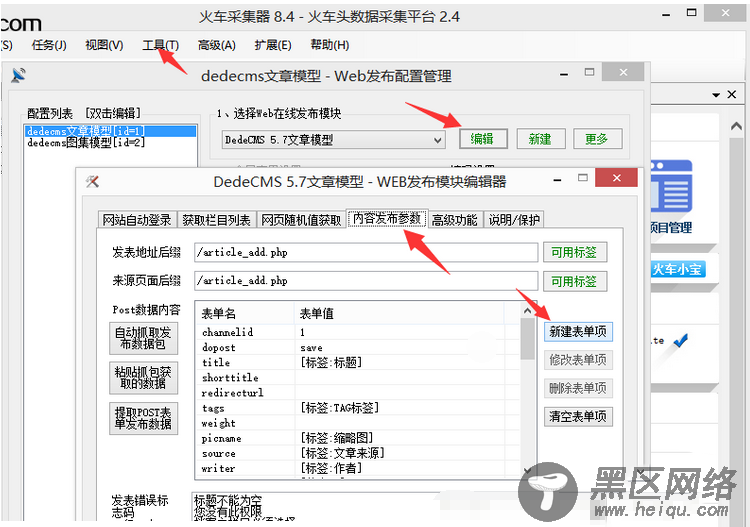The image size is (750, 527).
Task: Click the form list scrollbar thumb
Action: click(528, 339)
